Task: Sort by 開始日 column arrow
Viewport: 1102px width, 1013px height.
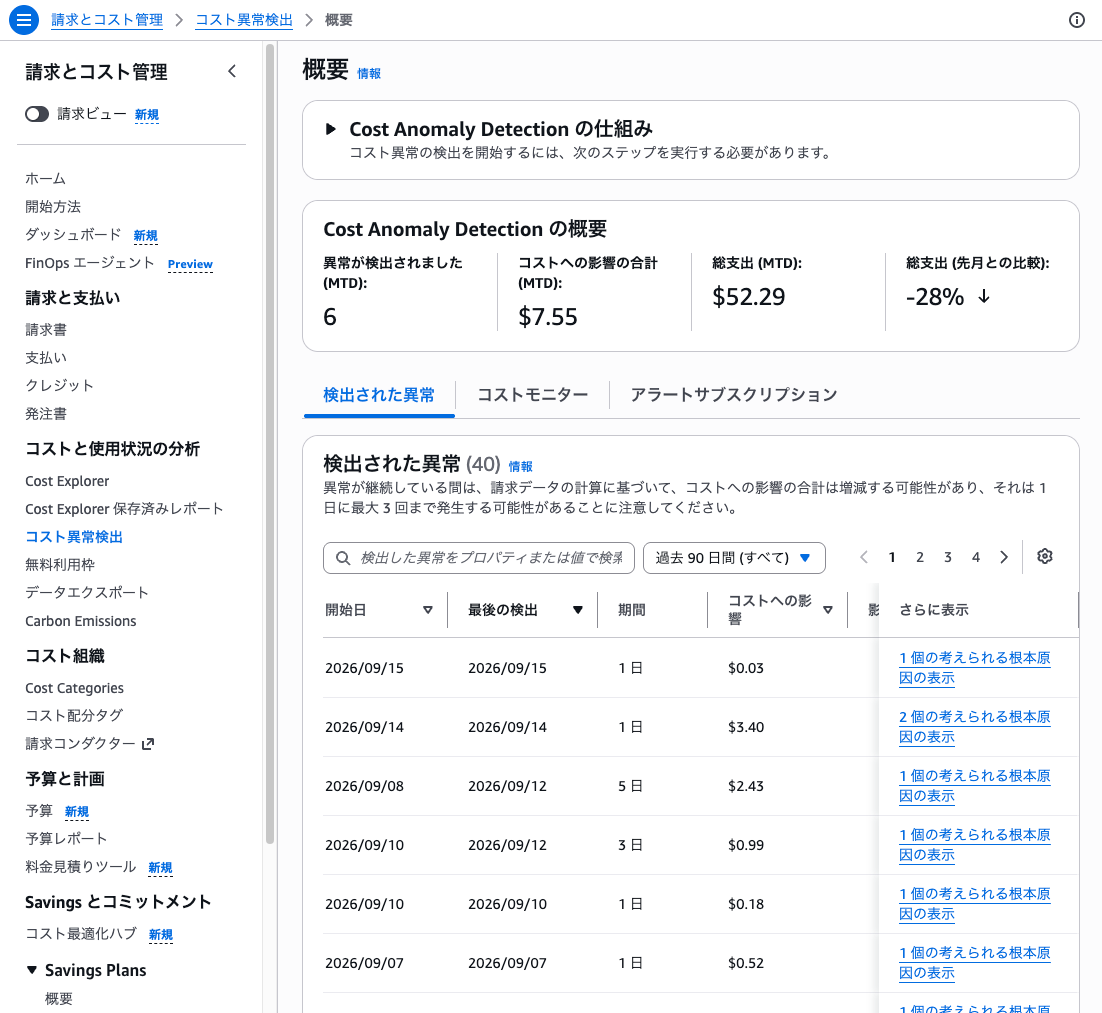Action: click(427, 610)
